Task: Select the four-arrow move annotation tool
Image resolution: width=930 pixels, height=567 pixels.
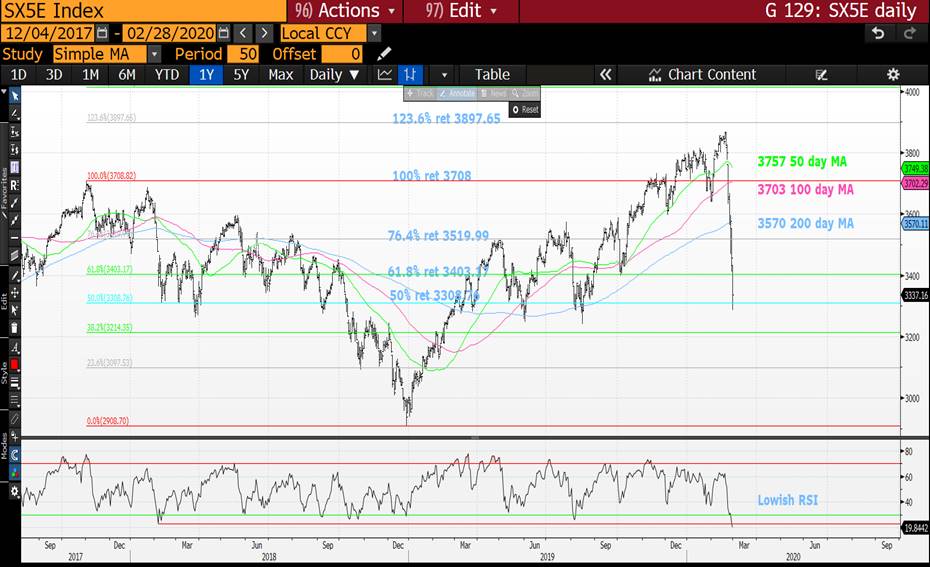Action: [15, 292]
